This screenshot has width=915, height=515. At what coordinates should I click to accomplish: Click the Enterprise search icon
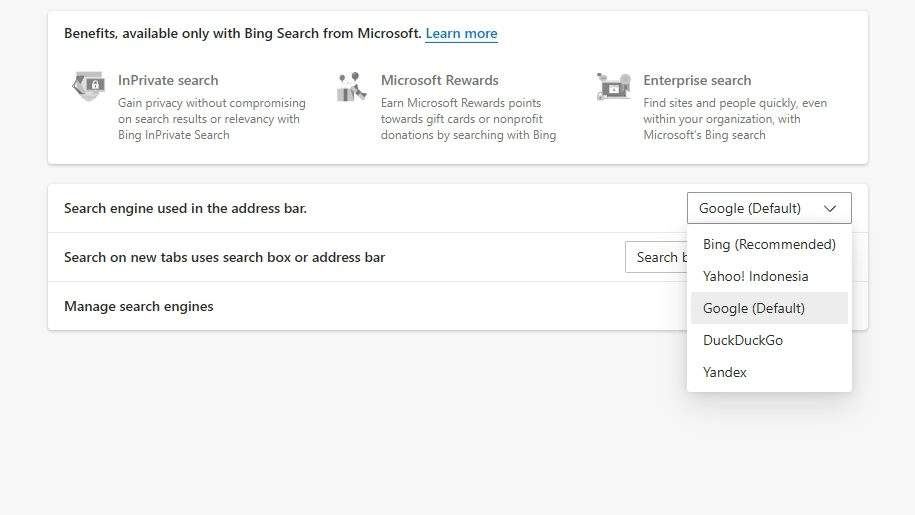[x=613, y=86]
